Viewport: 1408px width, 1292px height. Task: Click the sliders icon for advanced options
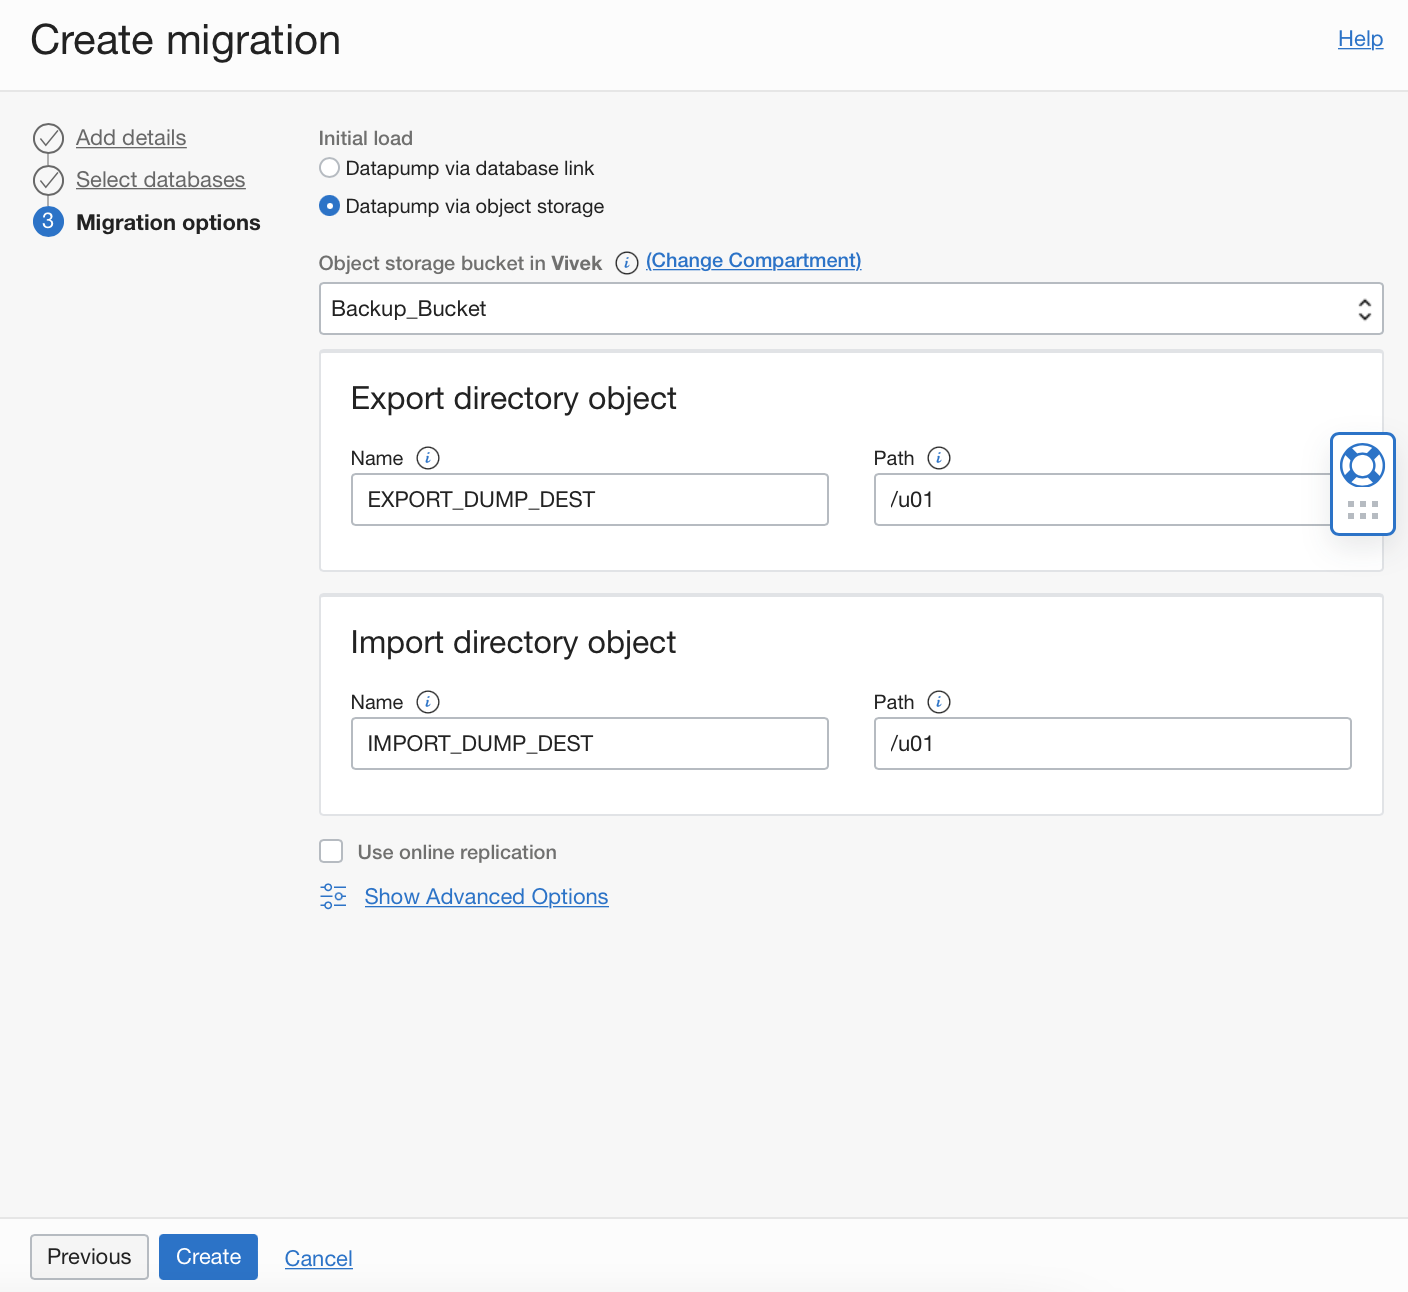pos(333,896)
